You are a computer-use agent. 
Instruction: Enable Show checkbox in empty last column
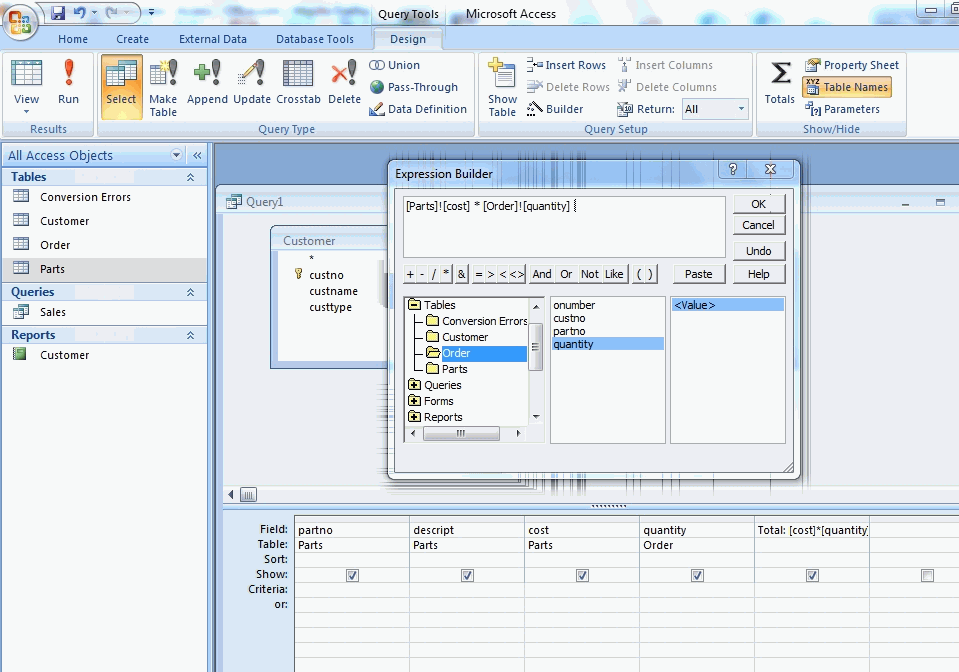click(x=927, y=575)
